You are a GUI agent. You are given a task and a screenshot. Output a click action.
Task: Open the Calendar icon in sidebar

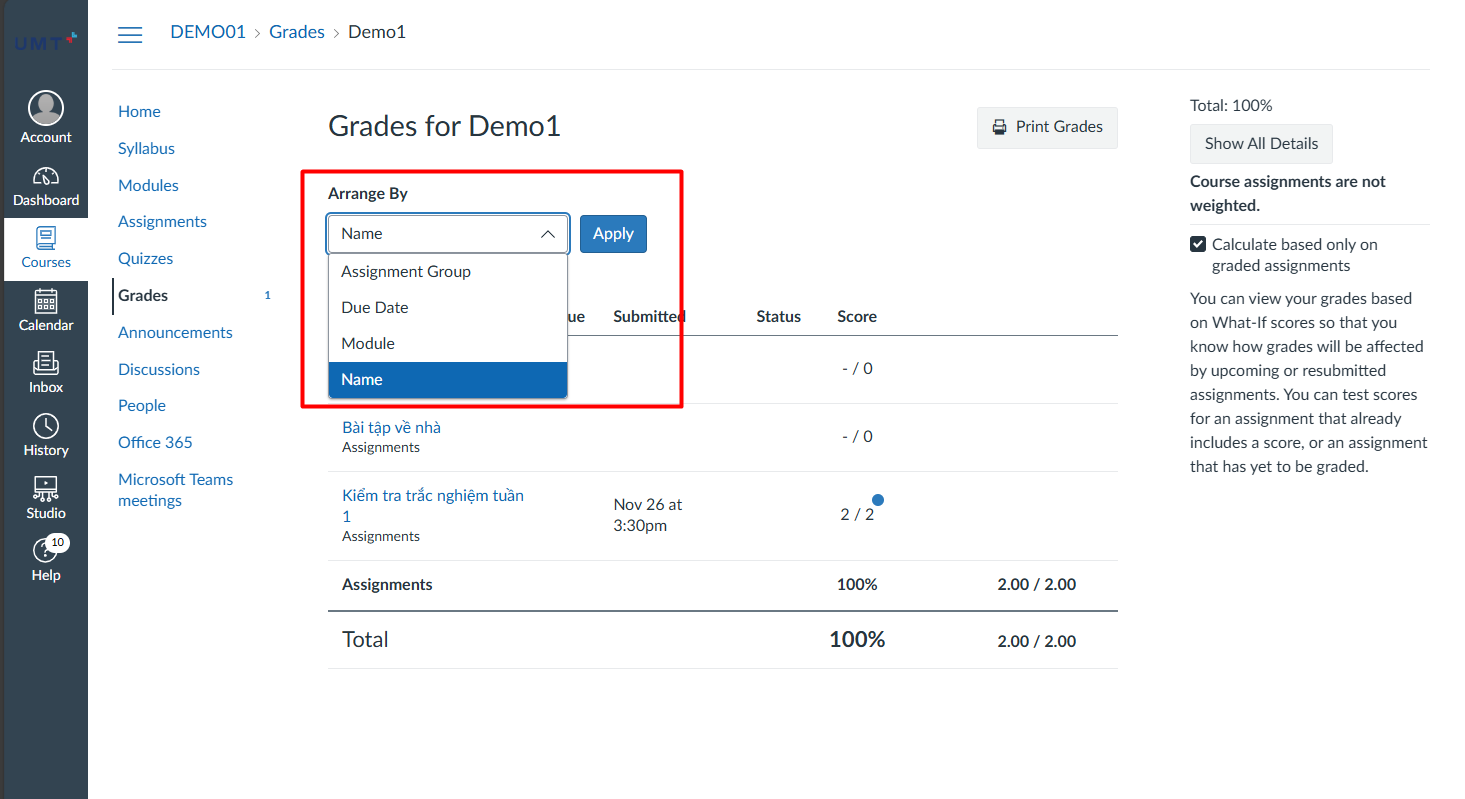coord(46,302)
